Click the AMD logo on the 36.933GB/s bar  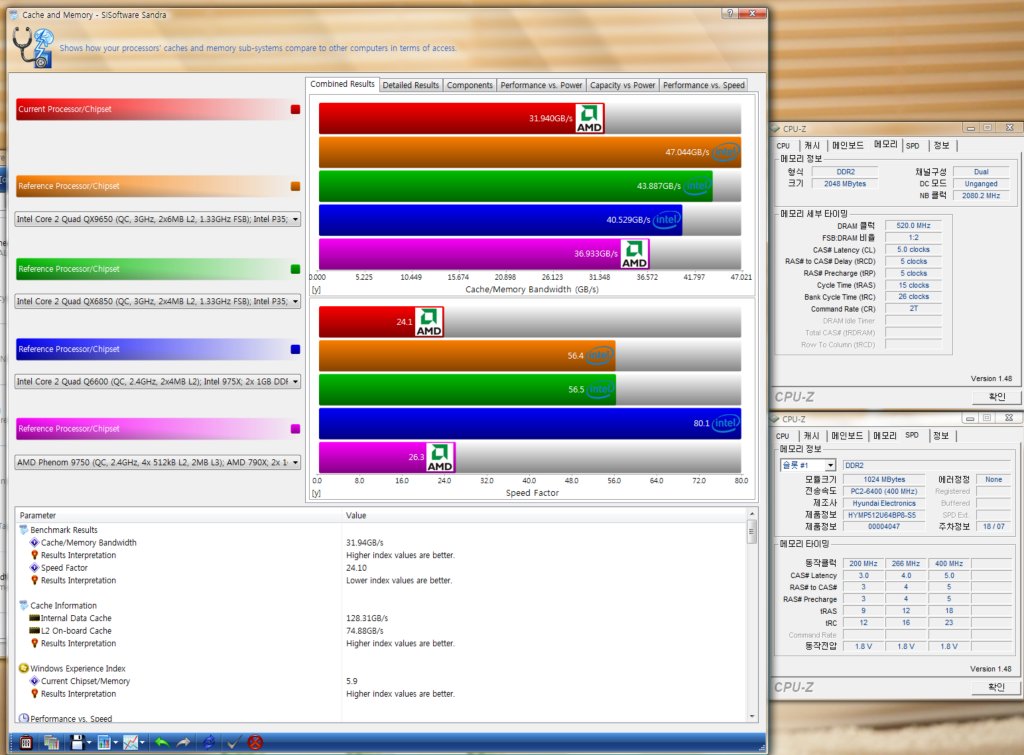[x=634, y=254]
